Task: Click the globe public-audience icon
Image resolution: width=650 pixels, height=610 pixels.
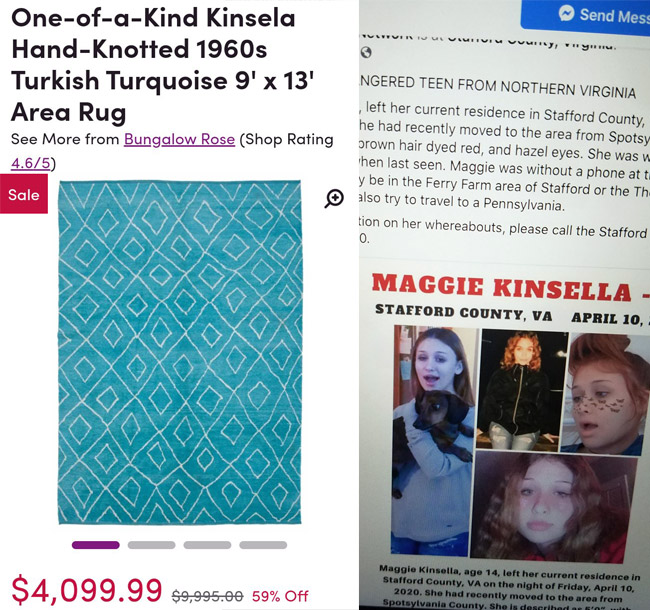Action: 366,52
